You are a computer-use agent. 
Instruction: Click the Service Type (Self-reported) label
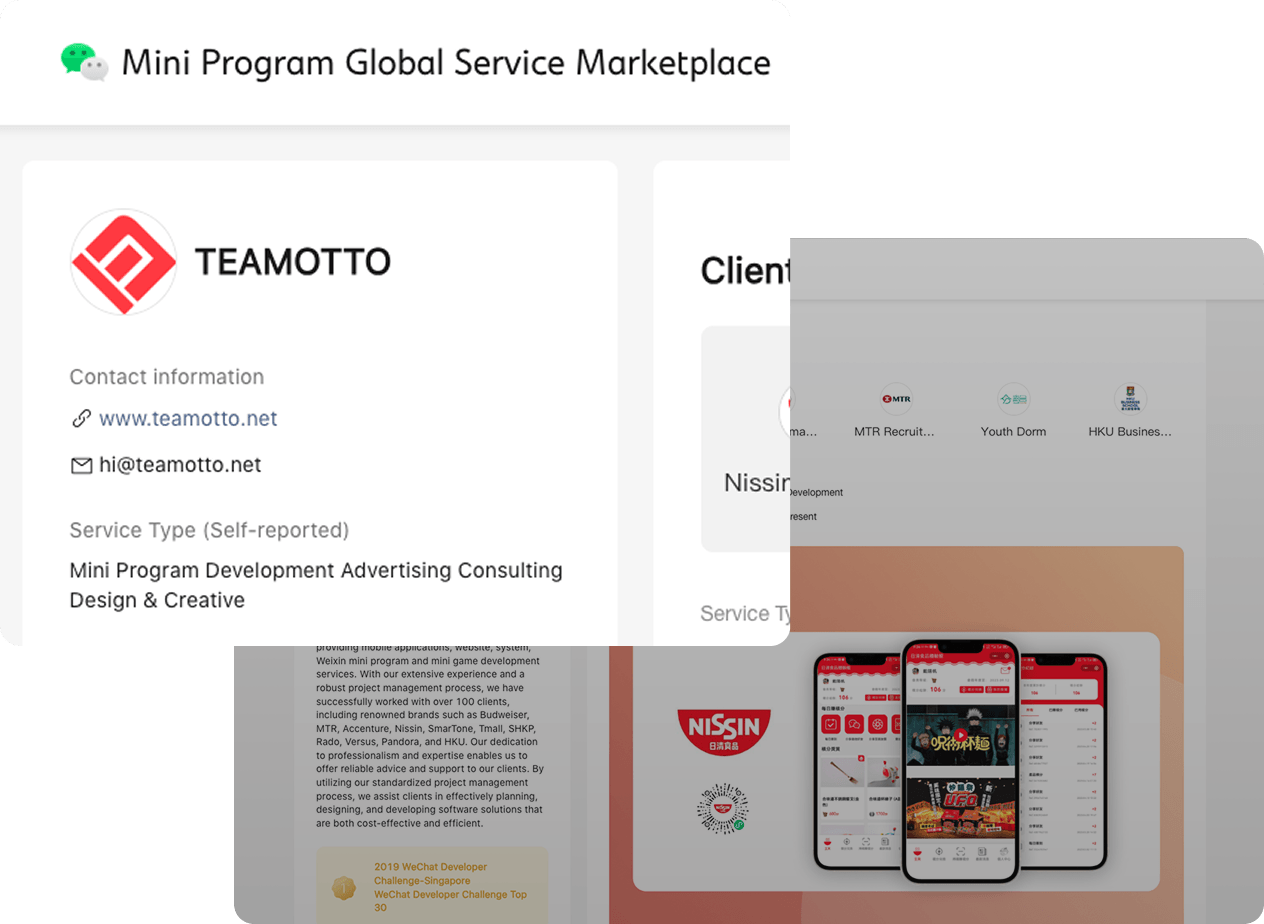tap(209, 530)
